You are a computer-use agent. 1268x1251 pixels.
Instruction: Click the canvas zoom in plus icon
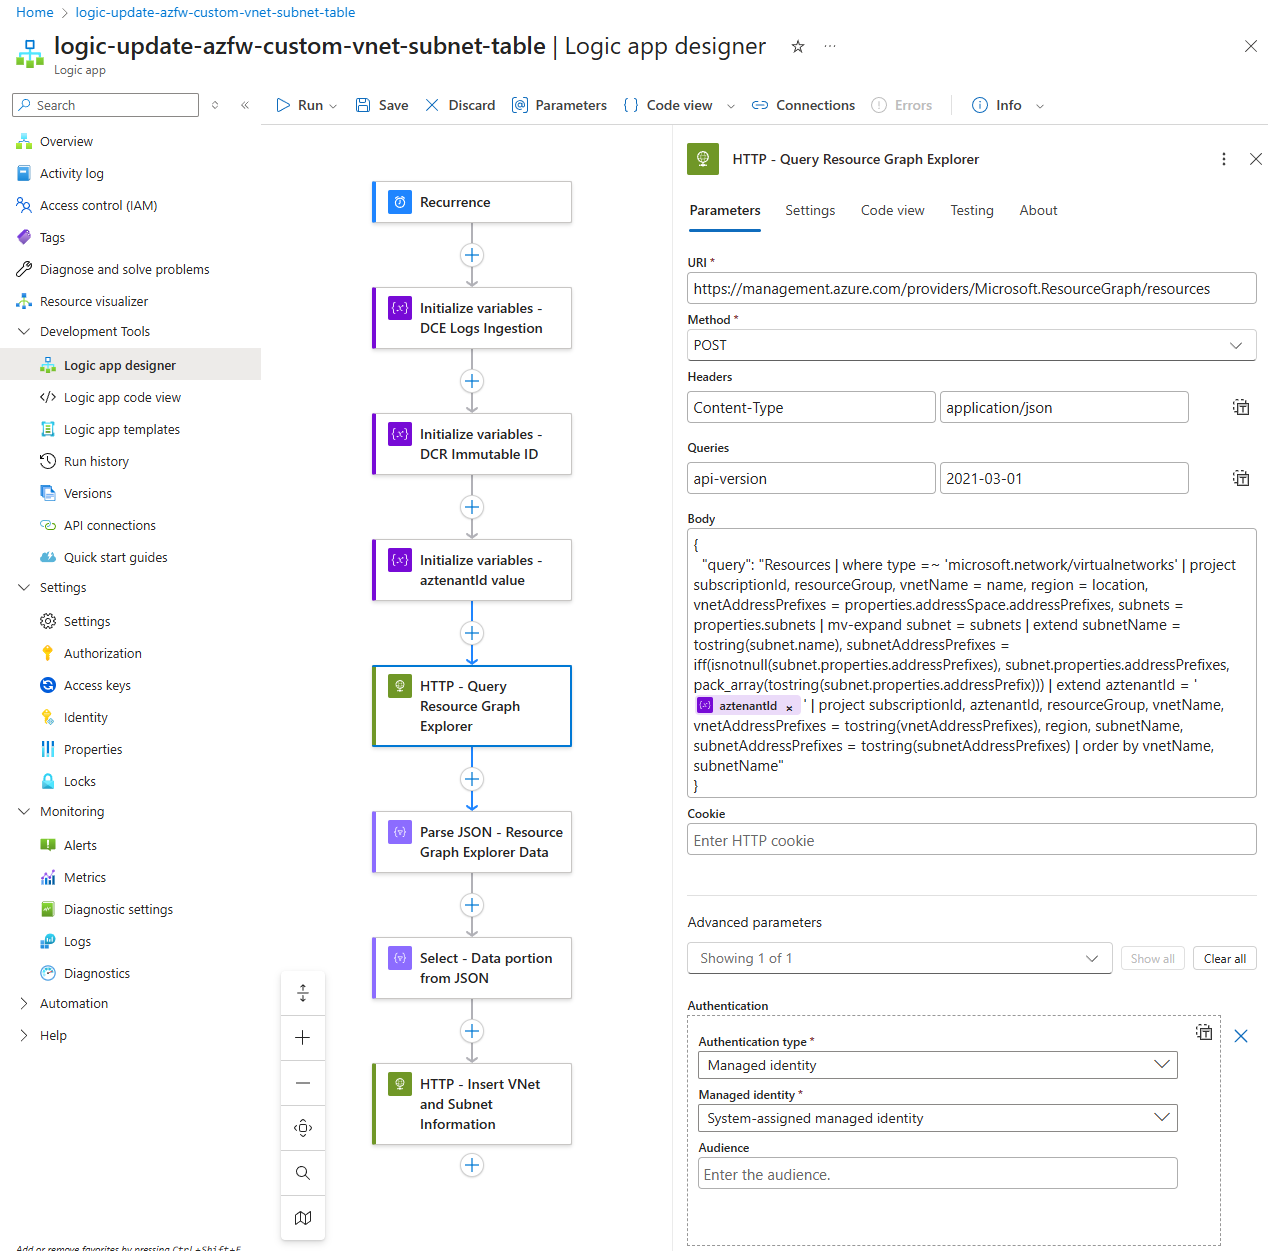click(303, 1038)
